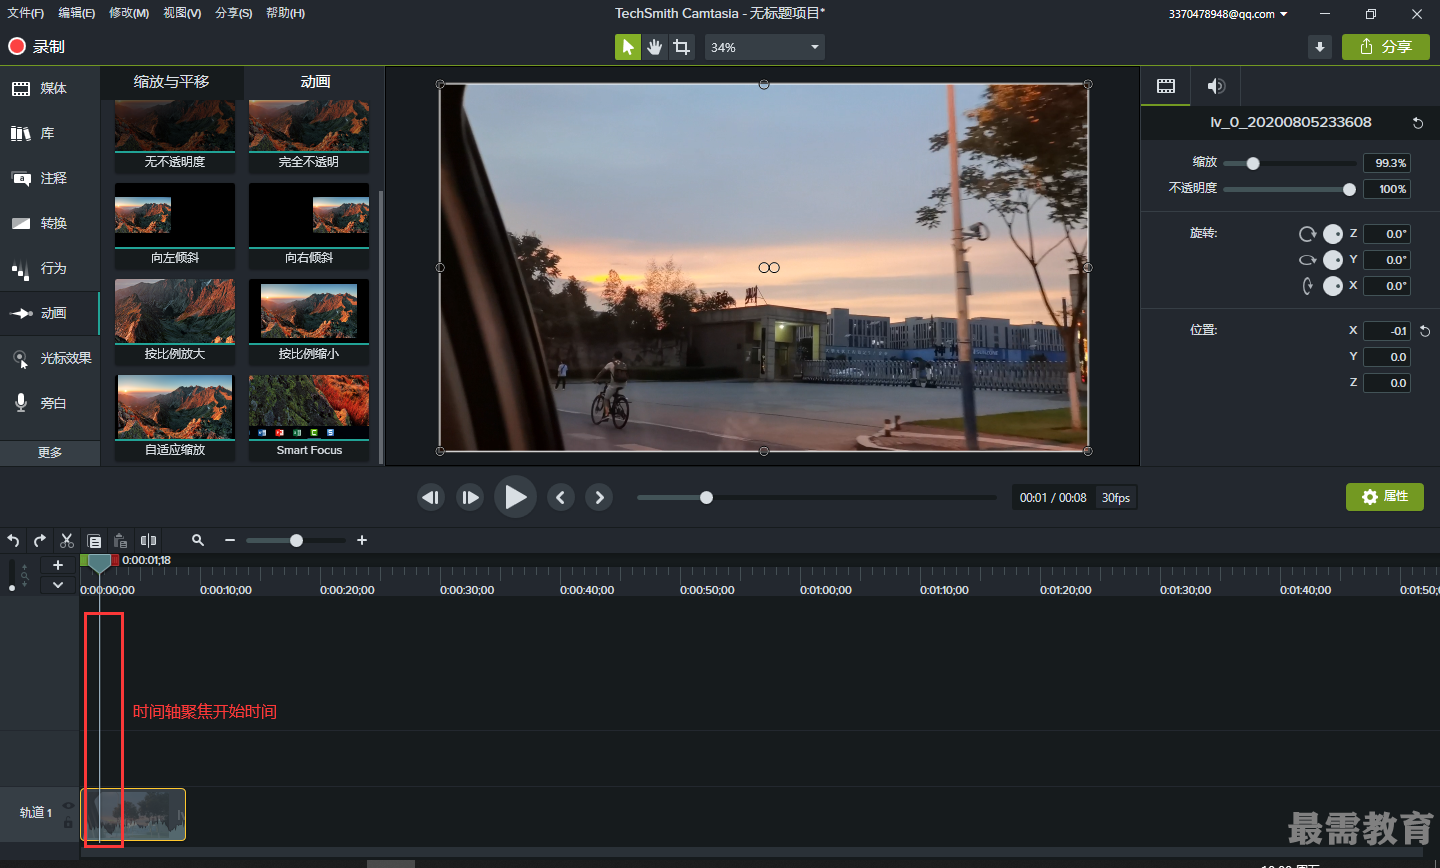The height and width of the screenshot is (868, 1440).
Task: Jump to previous clip start
Action: (x=431, y=497)
